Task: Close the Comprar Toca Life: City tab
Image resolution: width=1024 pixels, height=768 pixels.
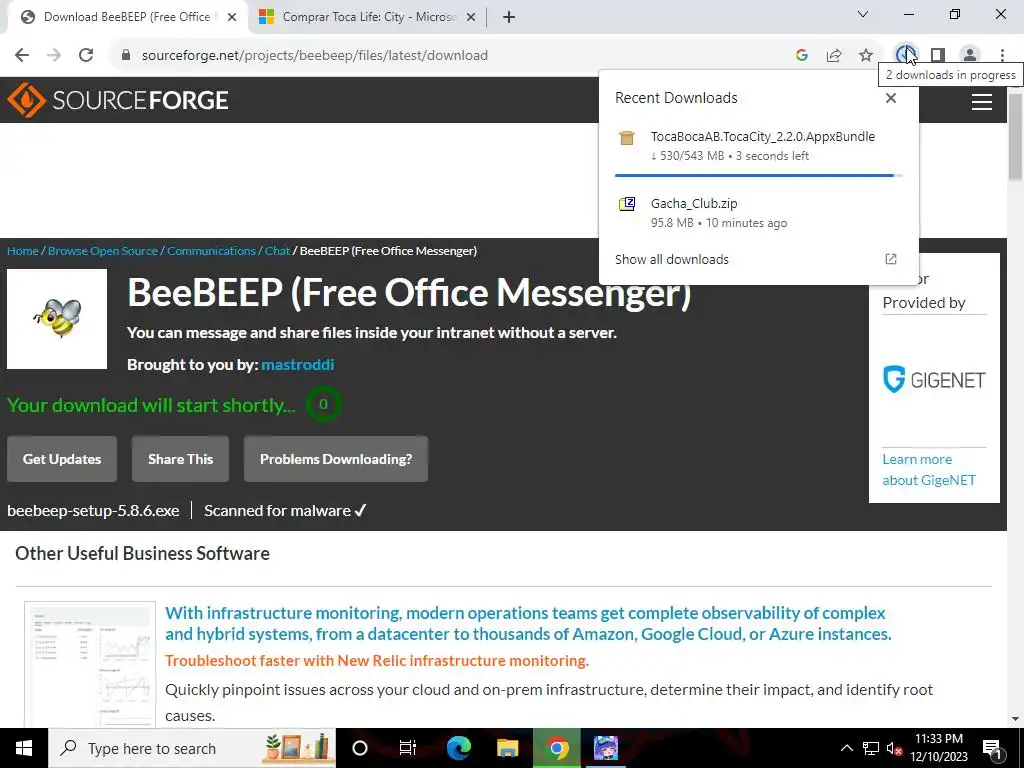Action: 471,18
